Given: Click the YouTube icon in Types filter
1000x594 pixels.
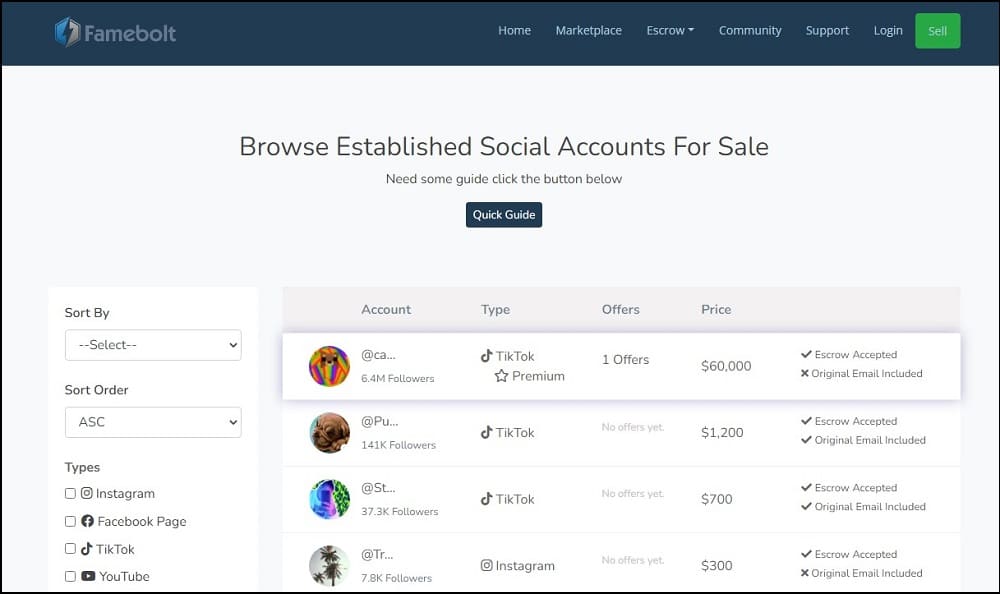Looking at the screenshot, I should click(88, 576).
